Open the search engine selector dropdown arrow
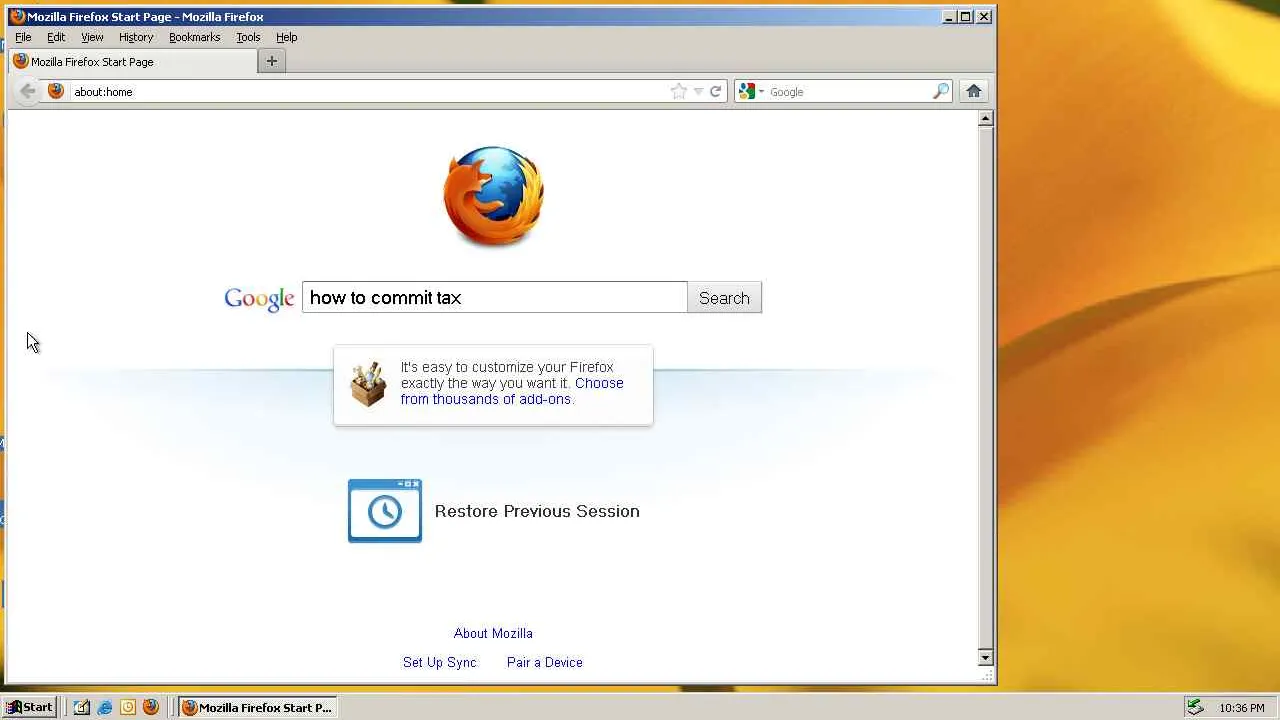Screen dimensions: 1280x720 [761, 91]
